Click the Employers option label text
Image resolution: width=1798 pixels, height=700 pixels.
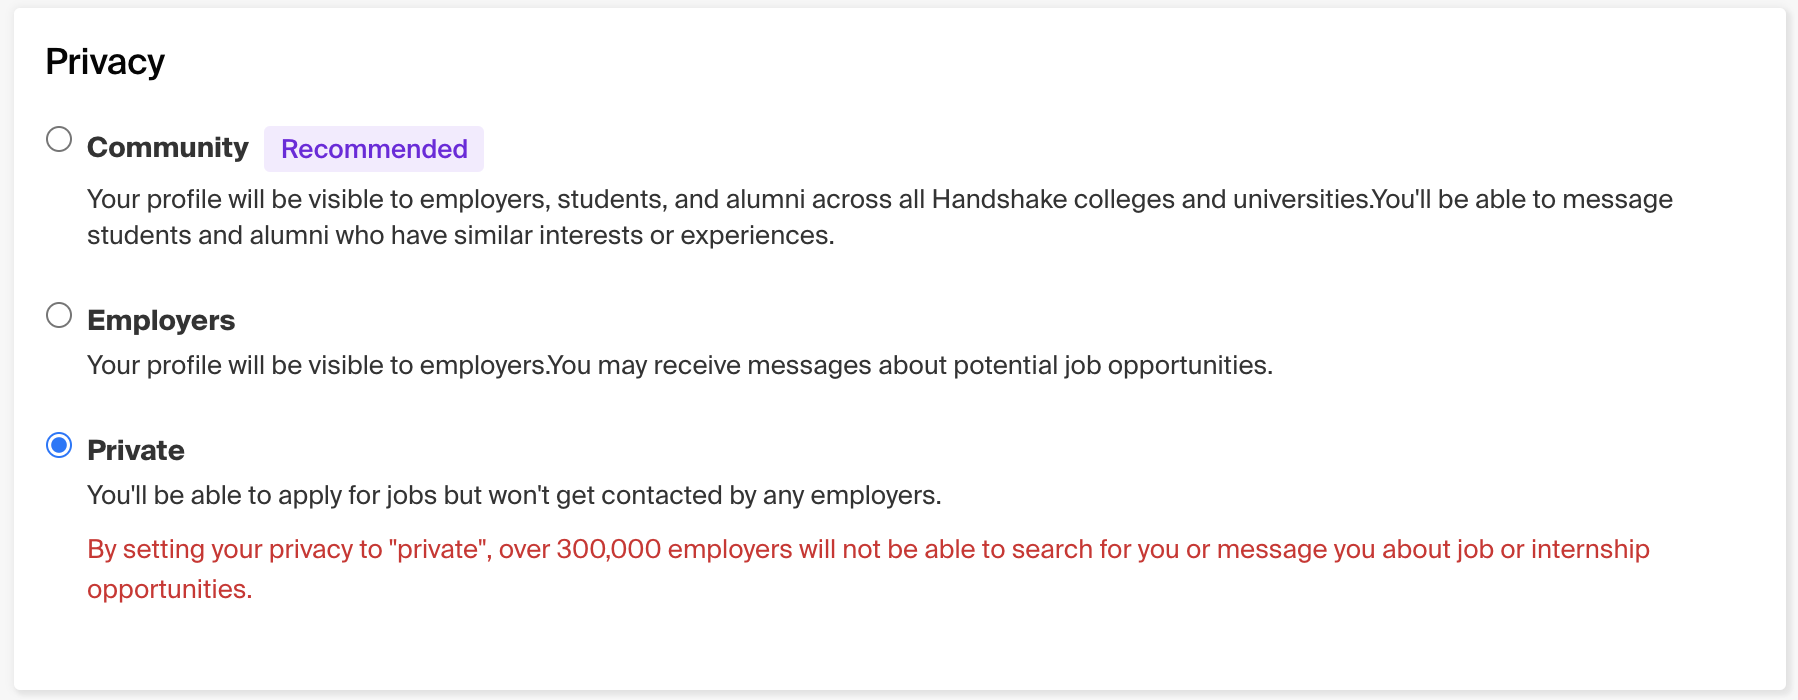point(161,320)
